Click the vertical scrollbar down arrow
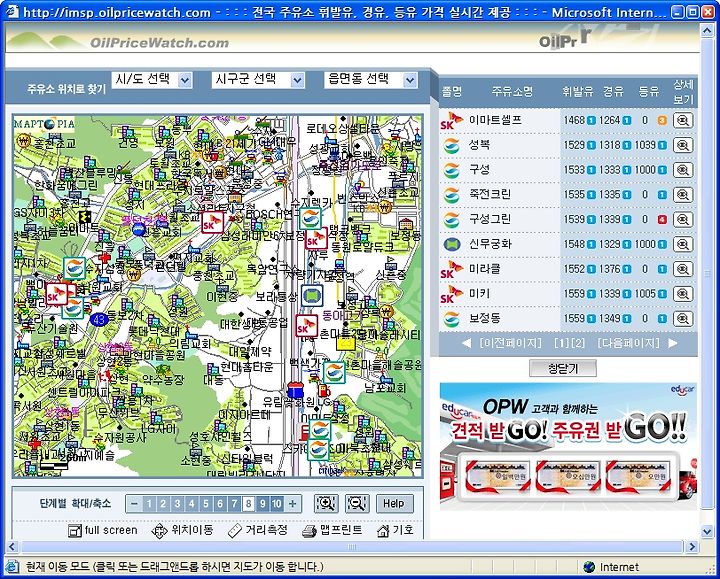Image resolution: width=720 pixels, height=579 pixels. 707,531
